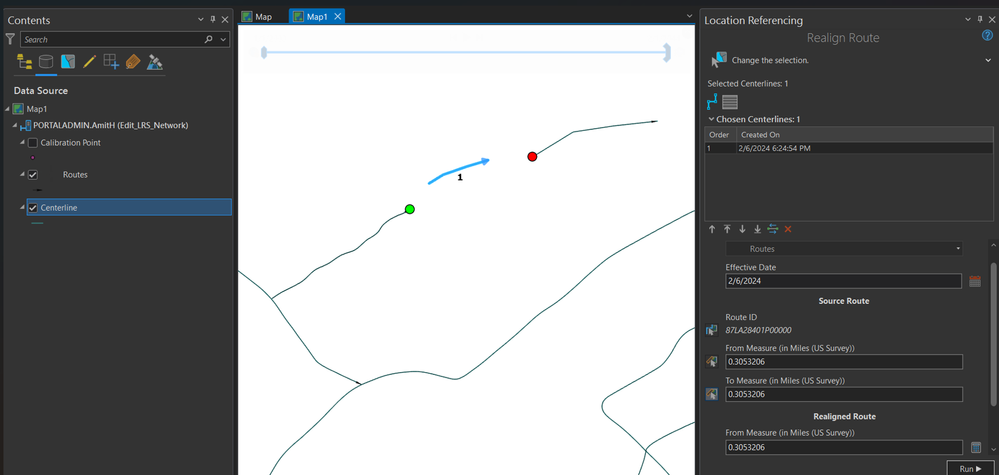This screenshot has width=999, height=475.
Task: Enable Calibration Point layer checkbox
Action: coord(33,143)
